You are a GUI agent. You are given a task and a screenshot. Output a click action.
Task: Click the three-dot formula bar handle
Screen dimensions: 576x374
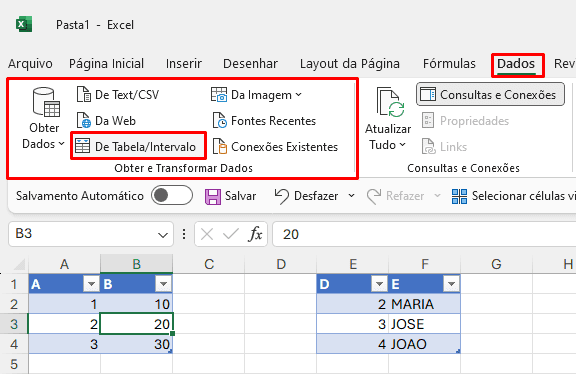point(184,234)
